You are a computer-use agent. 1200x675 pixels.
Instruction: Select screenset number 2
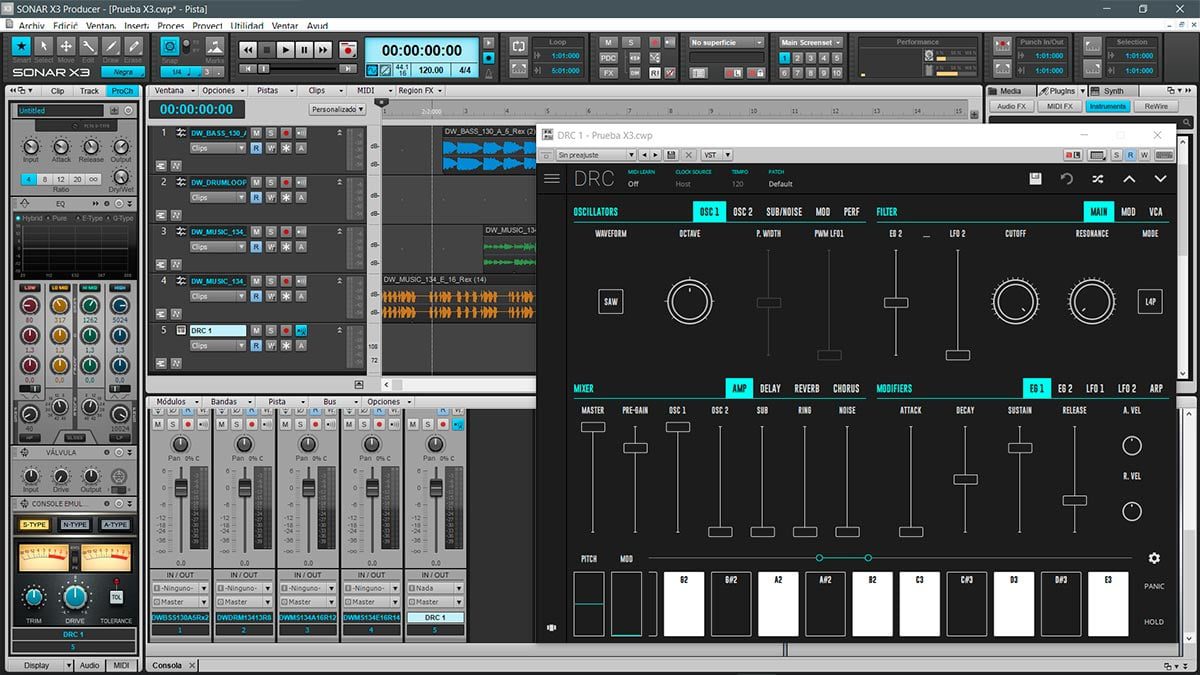(796, 58)
